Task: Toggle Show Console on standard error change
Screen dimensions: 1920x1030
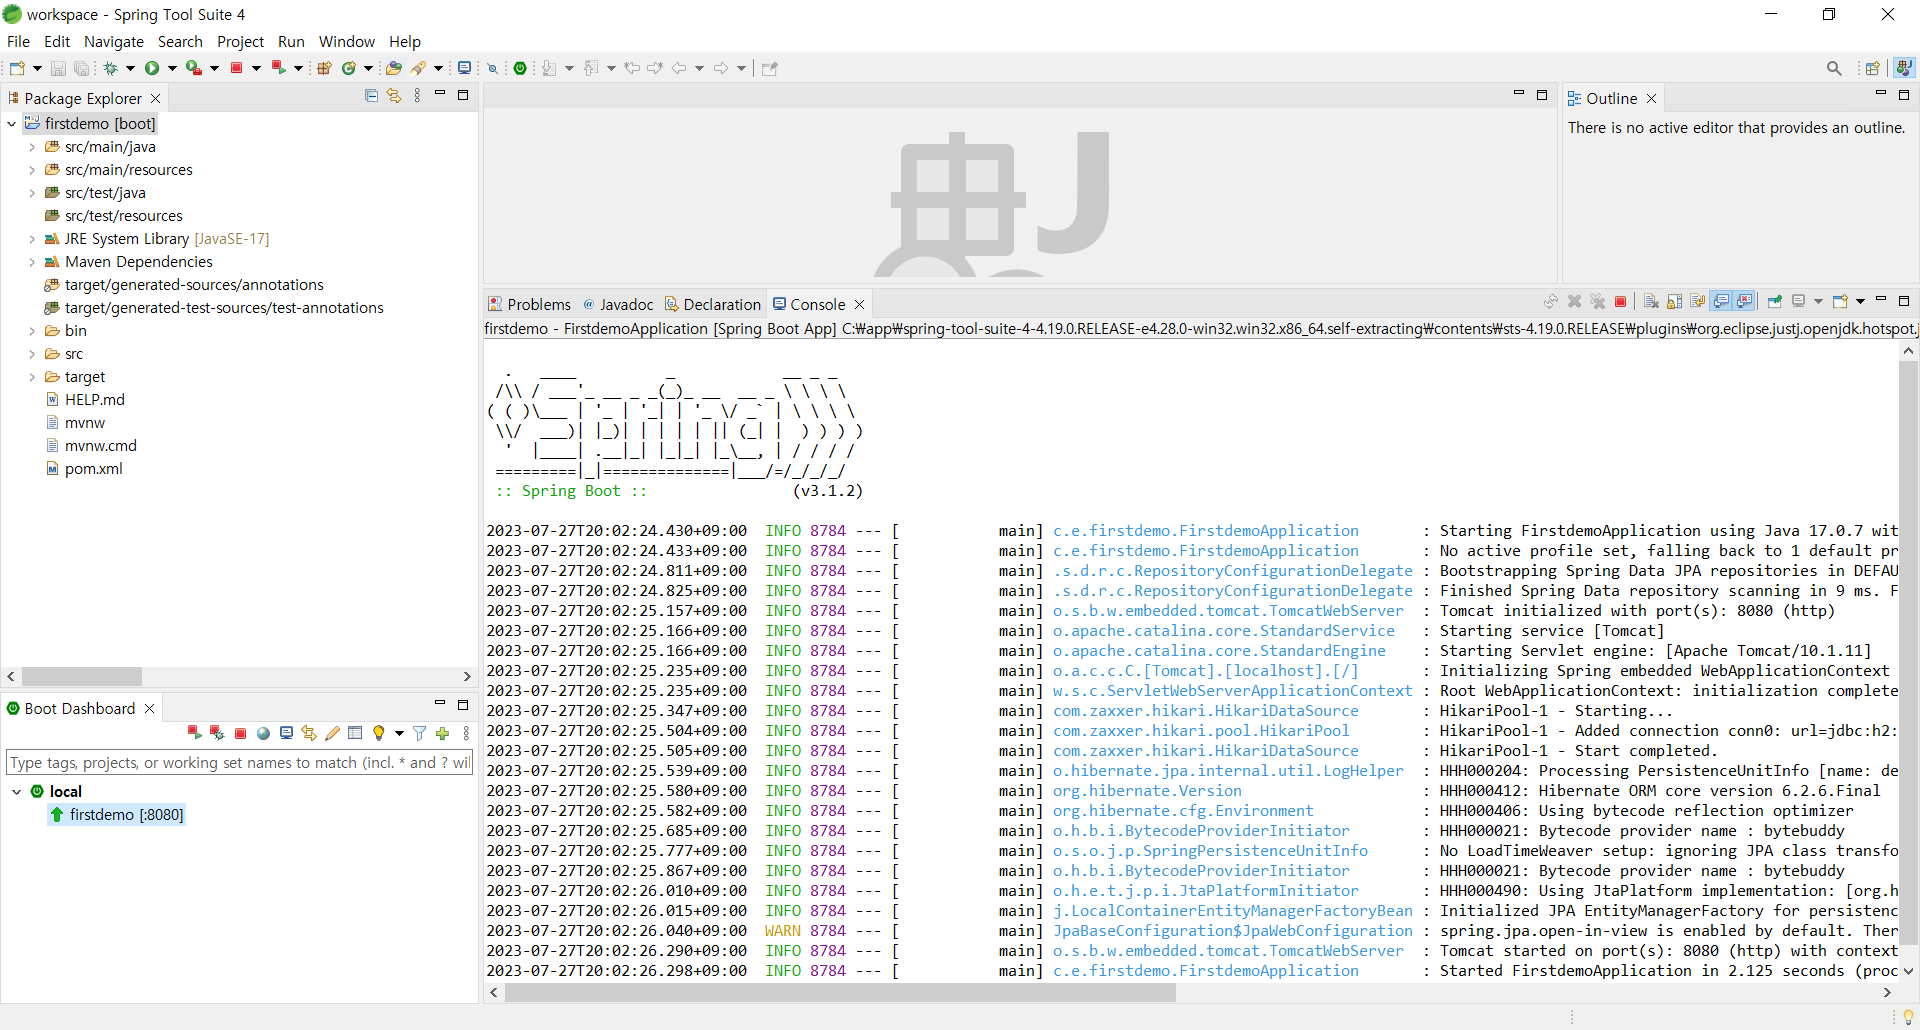Action: 1744,301
